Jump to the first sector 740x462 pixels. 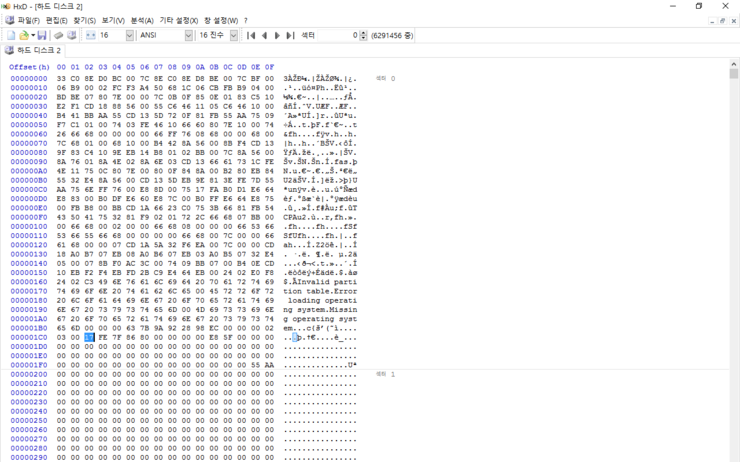tap(252, 35)
